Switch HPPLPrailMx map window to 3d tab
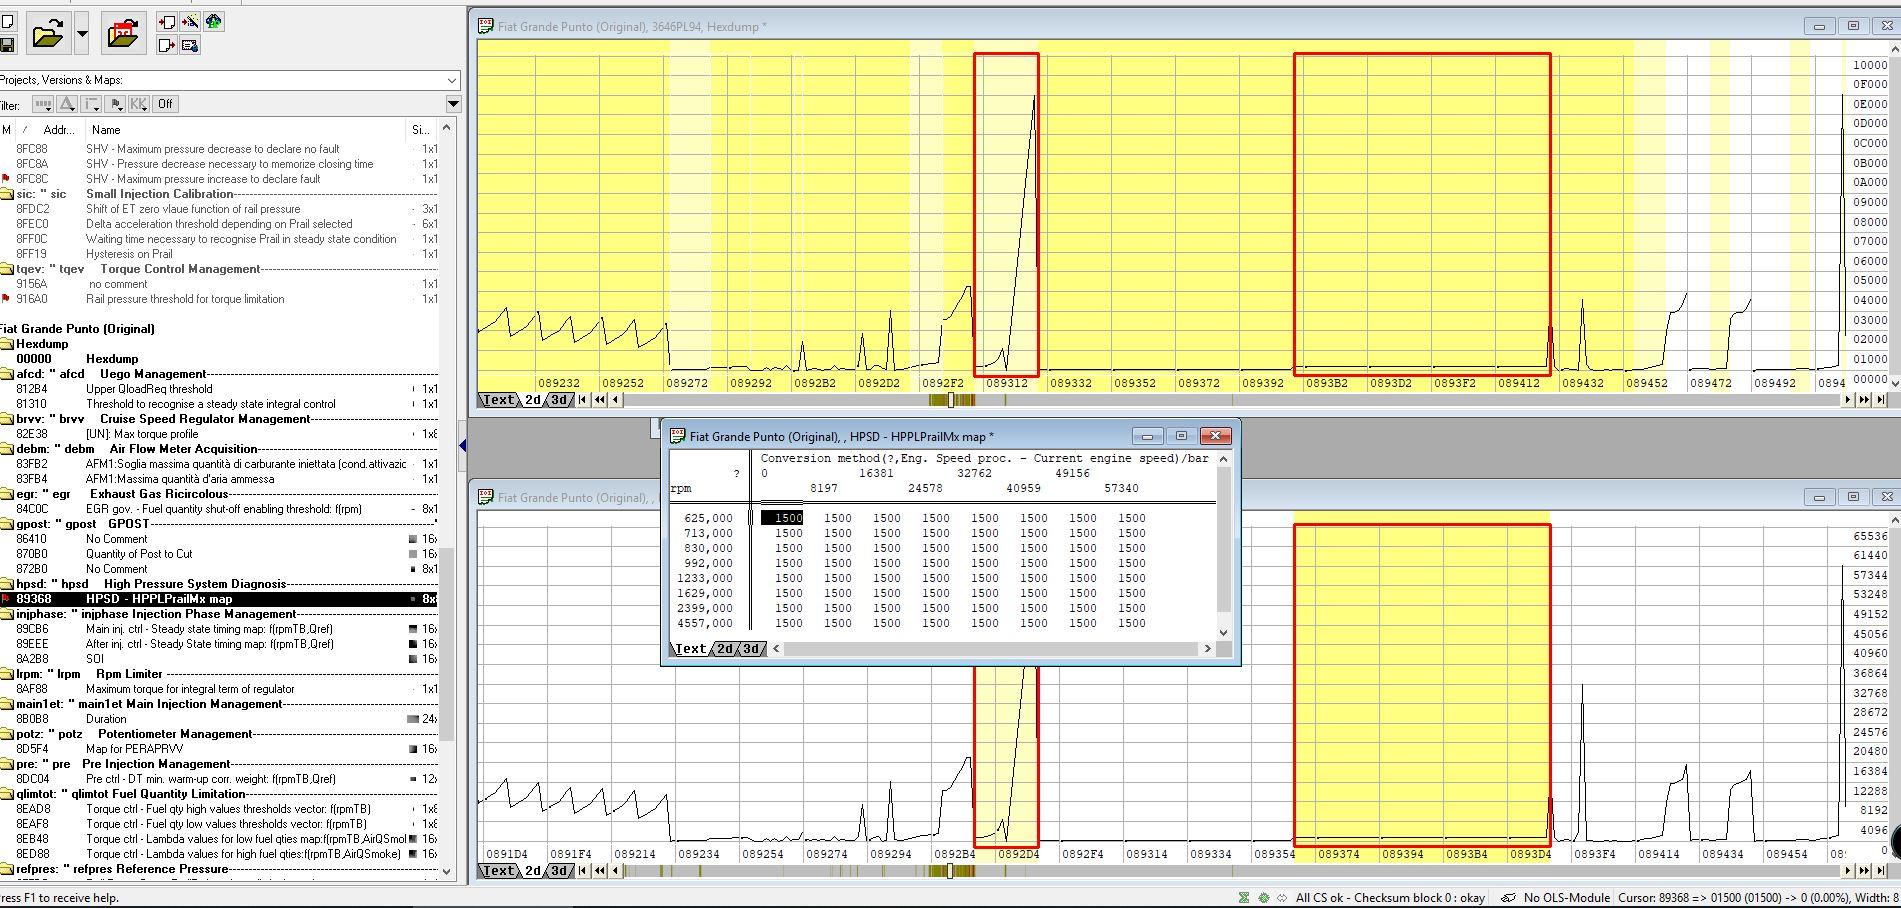Image resolution: width=1901 pixels, height=908 pixels. tap(750, 649)
